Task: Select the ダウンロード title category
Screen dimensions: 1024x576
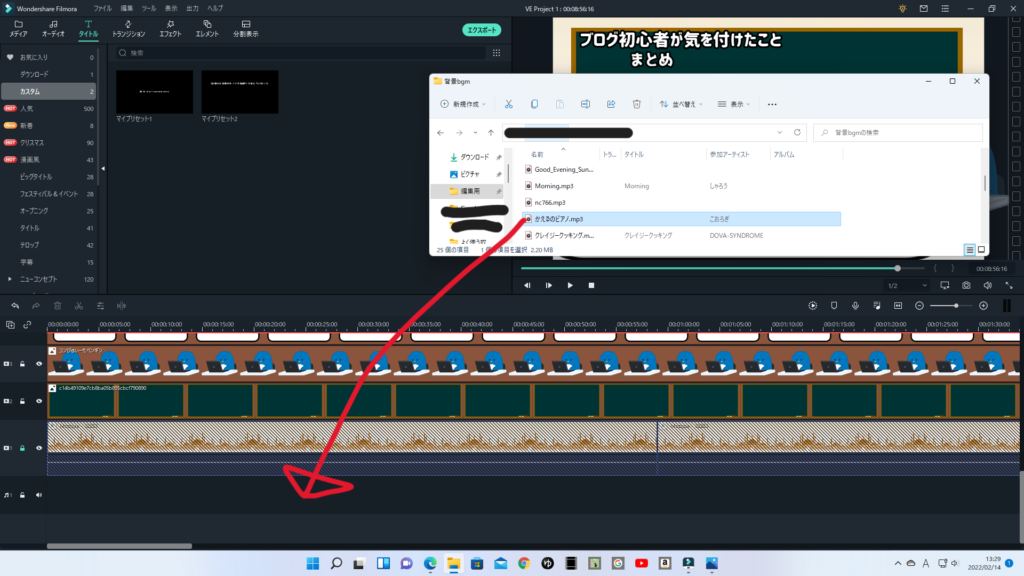Action: pos(50,74)
